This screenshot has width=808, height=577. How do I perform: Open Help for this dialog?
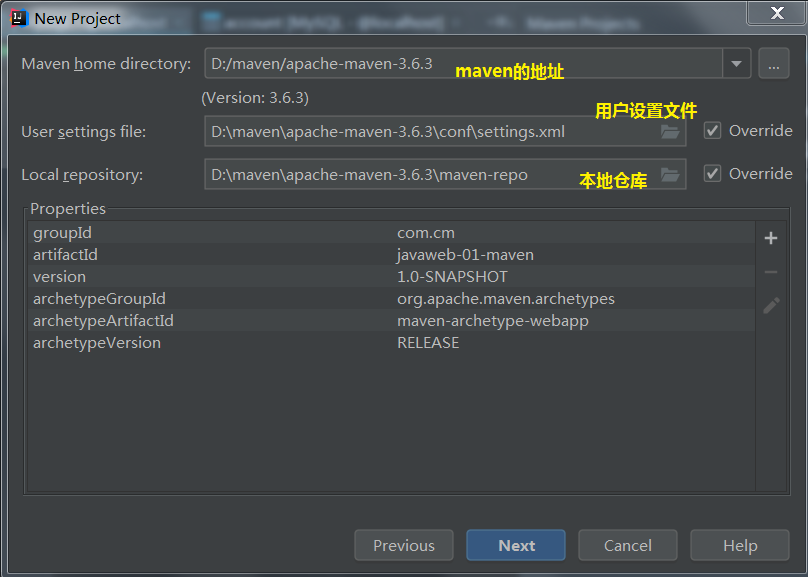click(x=740, y=545)
